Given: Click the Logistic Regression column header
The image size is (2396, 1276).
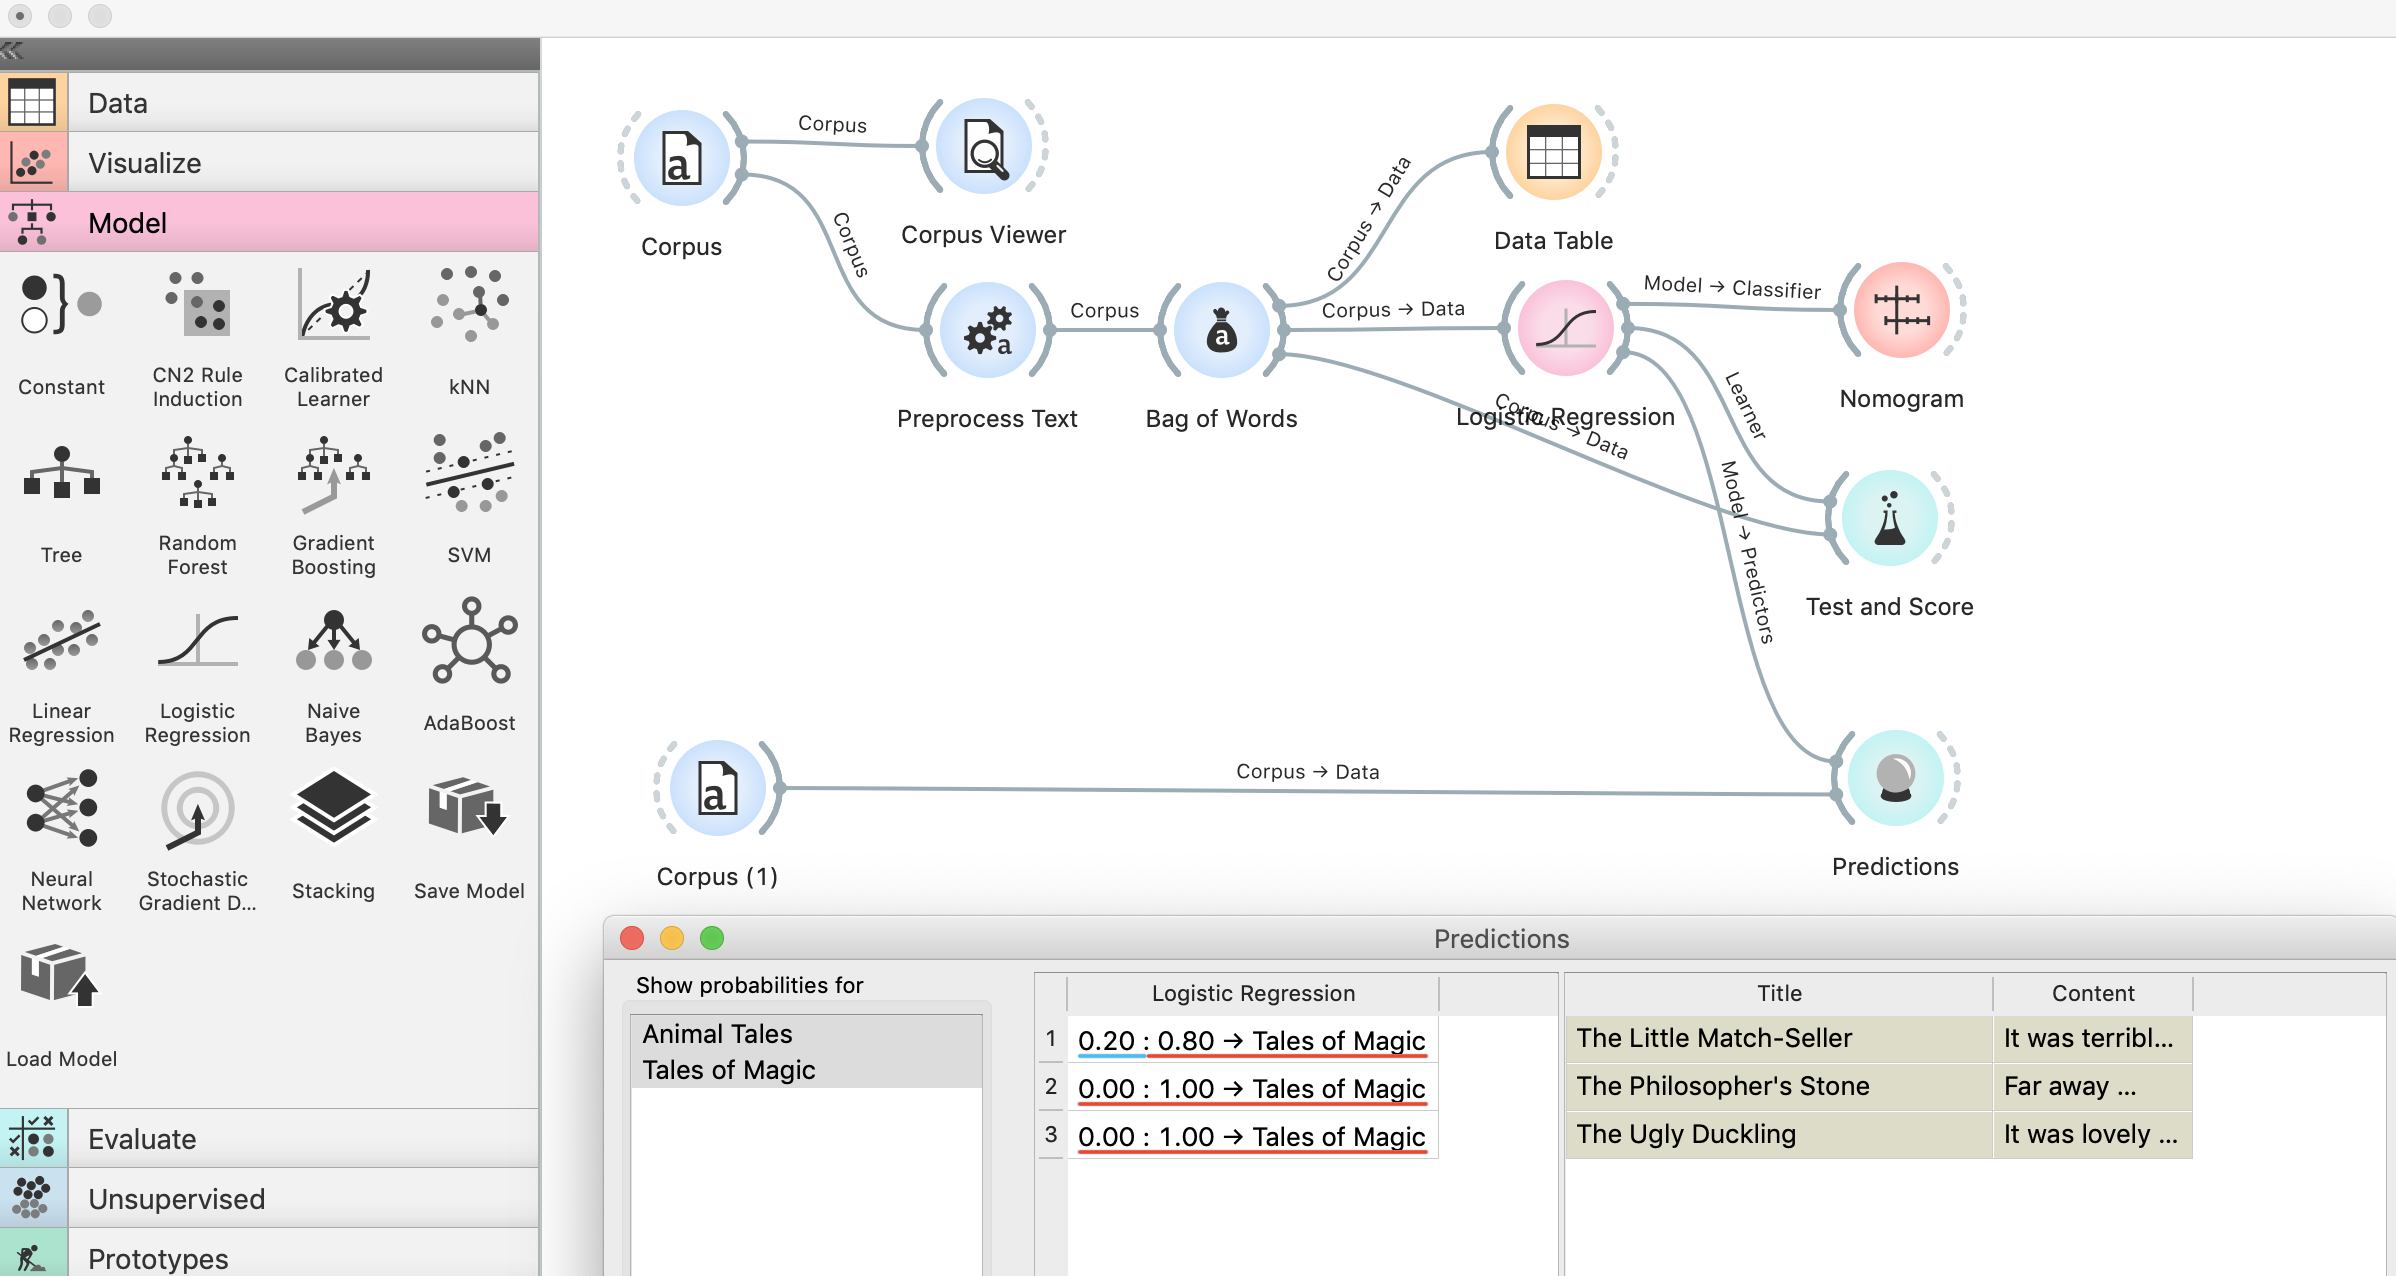Looking at the screenshot, I should 1253,993.
